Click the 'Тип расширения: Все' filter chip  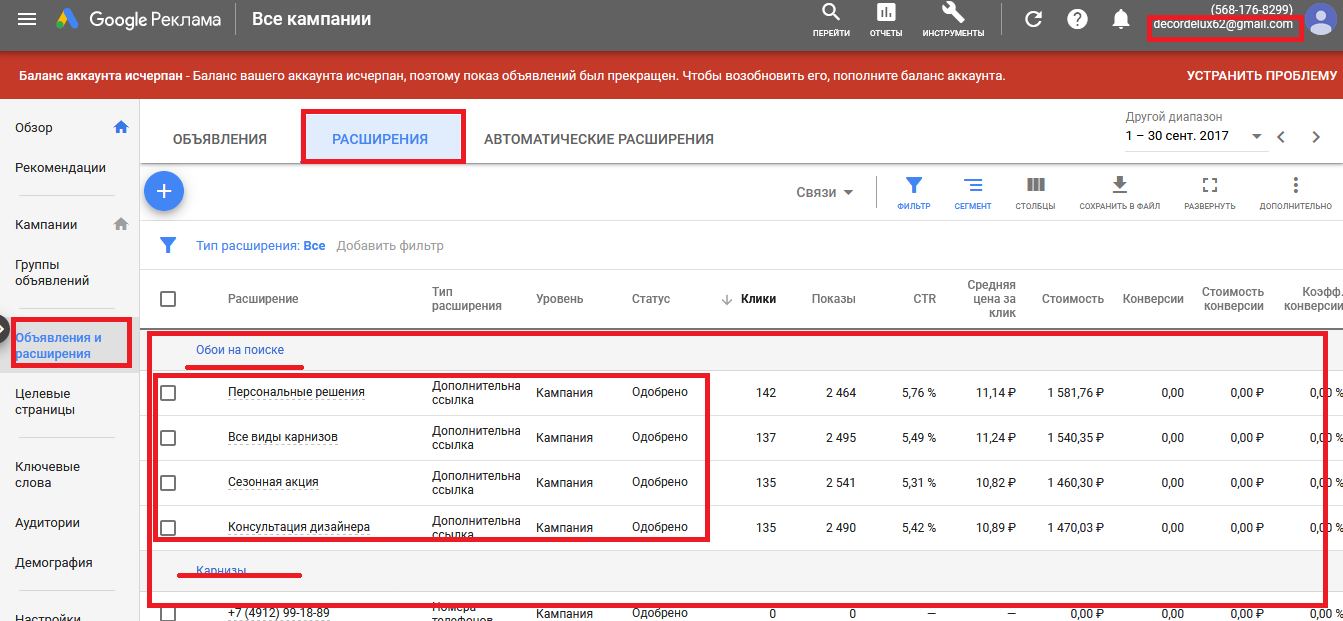pyautogui.click(x=260, y=245)
